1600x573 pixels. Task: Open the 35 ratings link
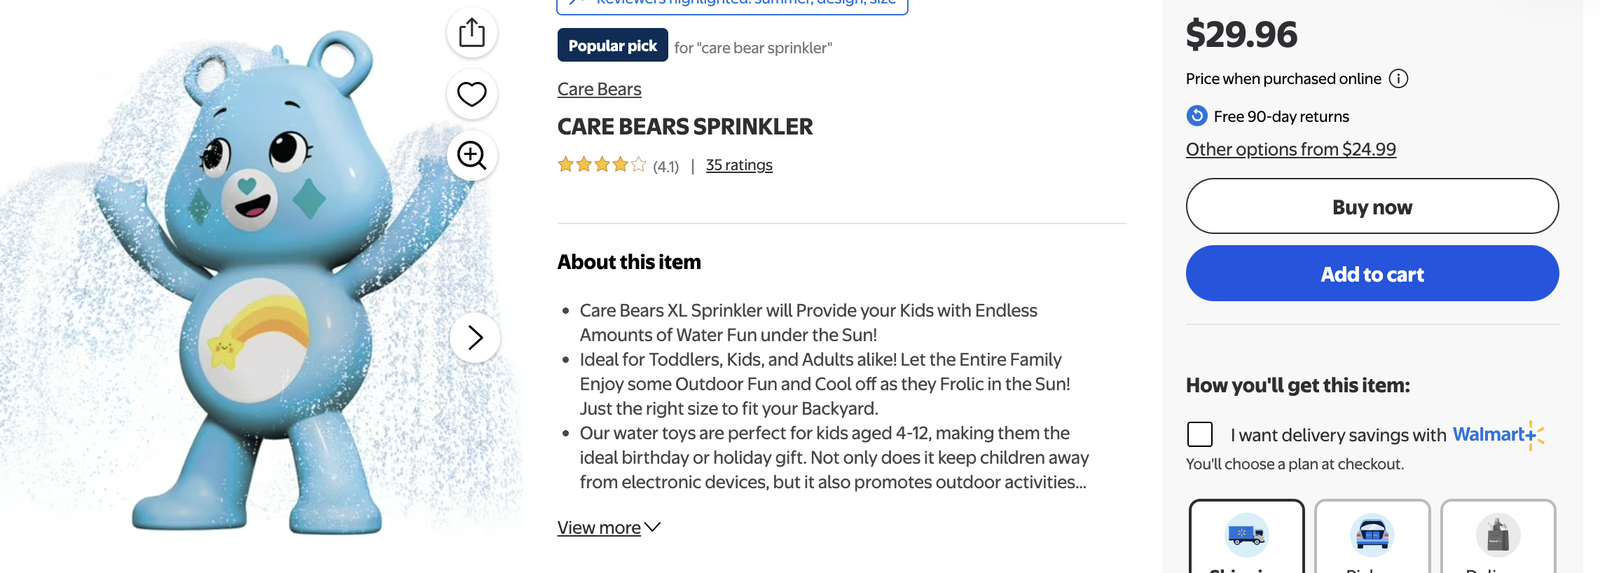pos(739,165)
